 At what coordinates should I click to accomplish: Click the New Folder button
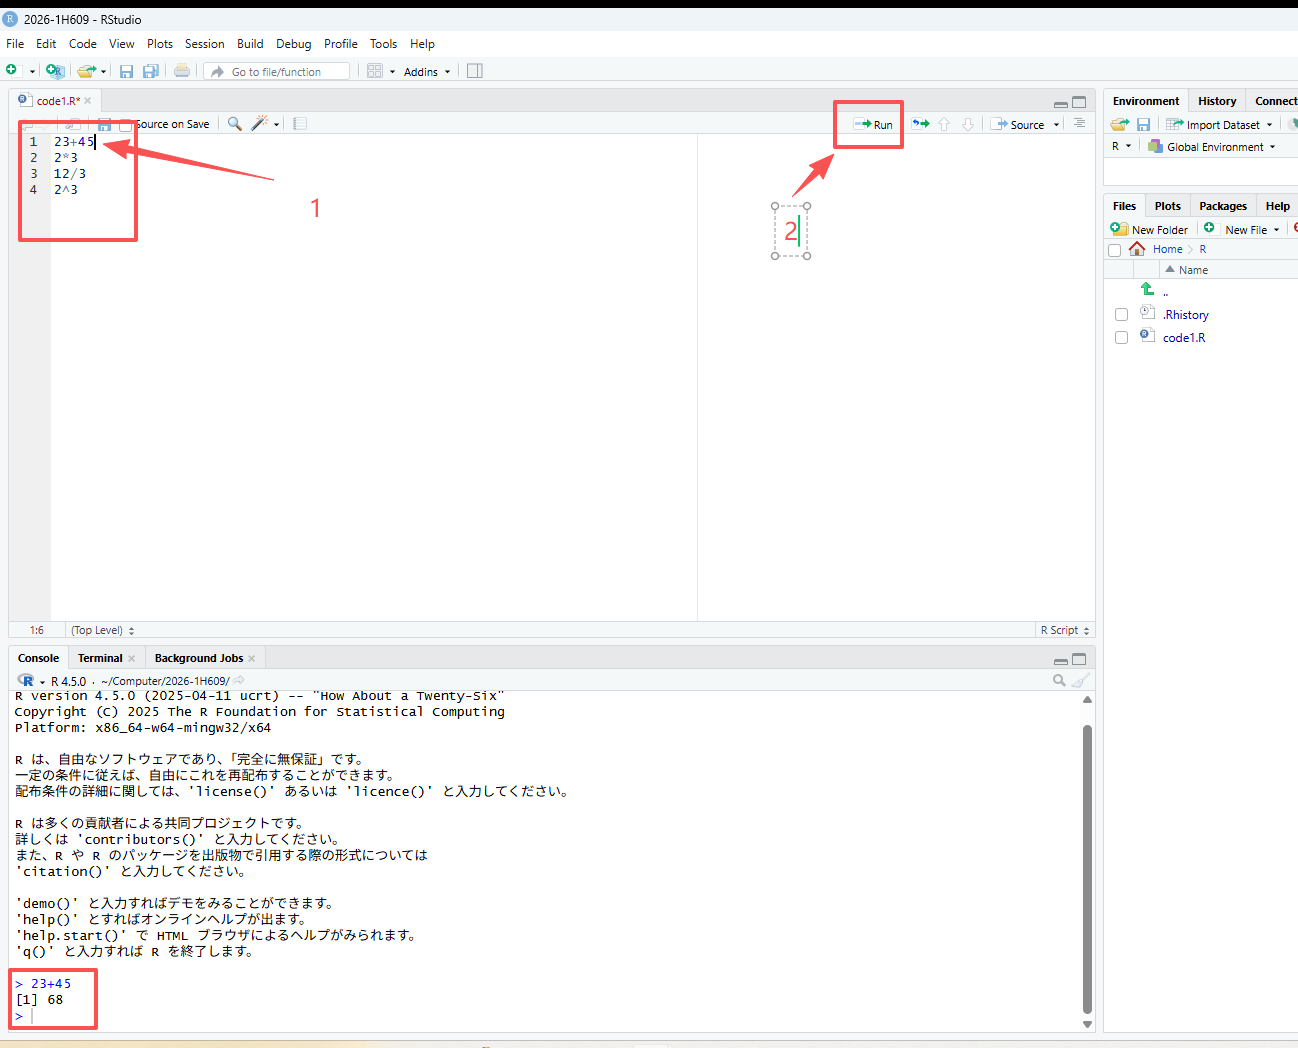(x=1150, y=230)
